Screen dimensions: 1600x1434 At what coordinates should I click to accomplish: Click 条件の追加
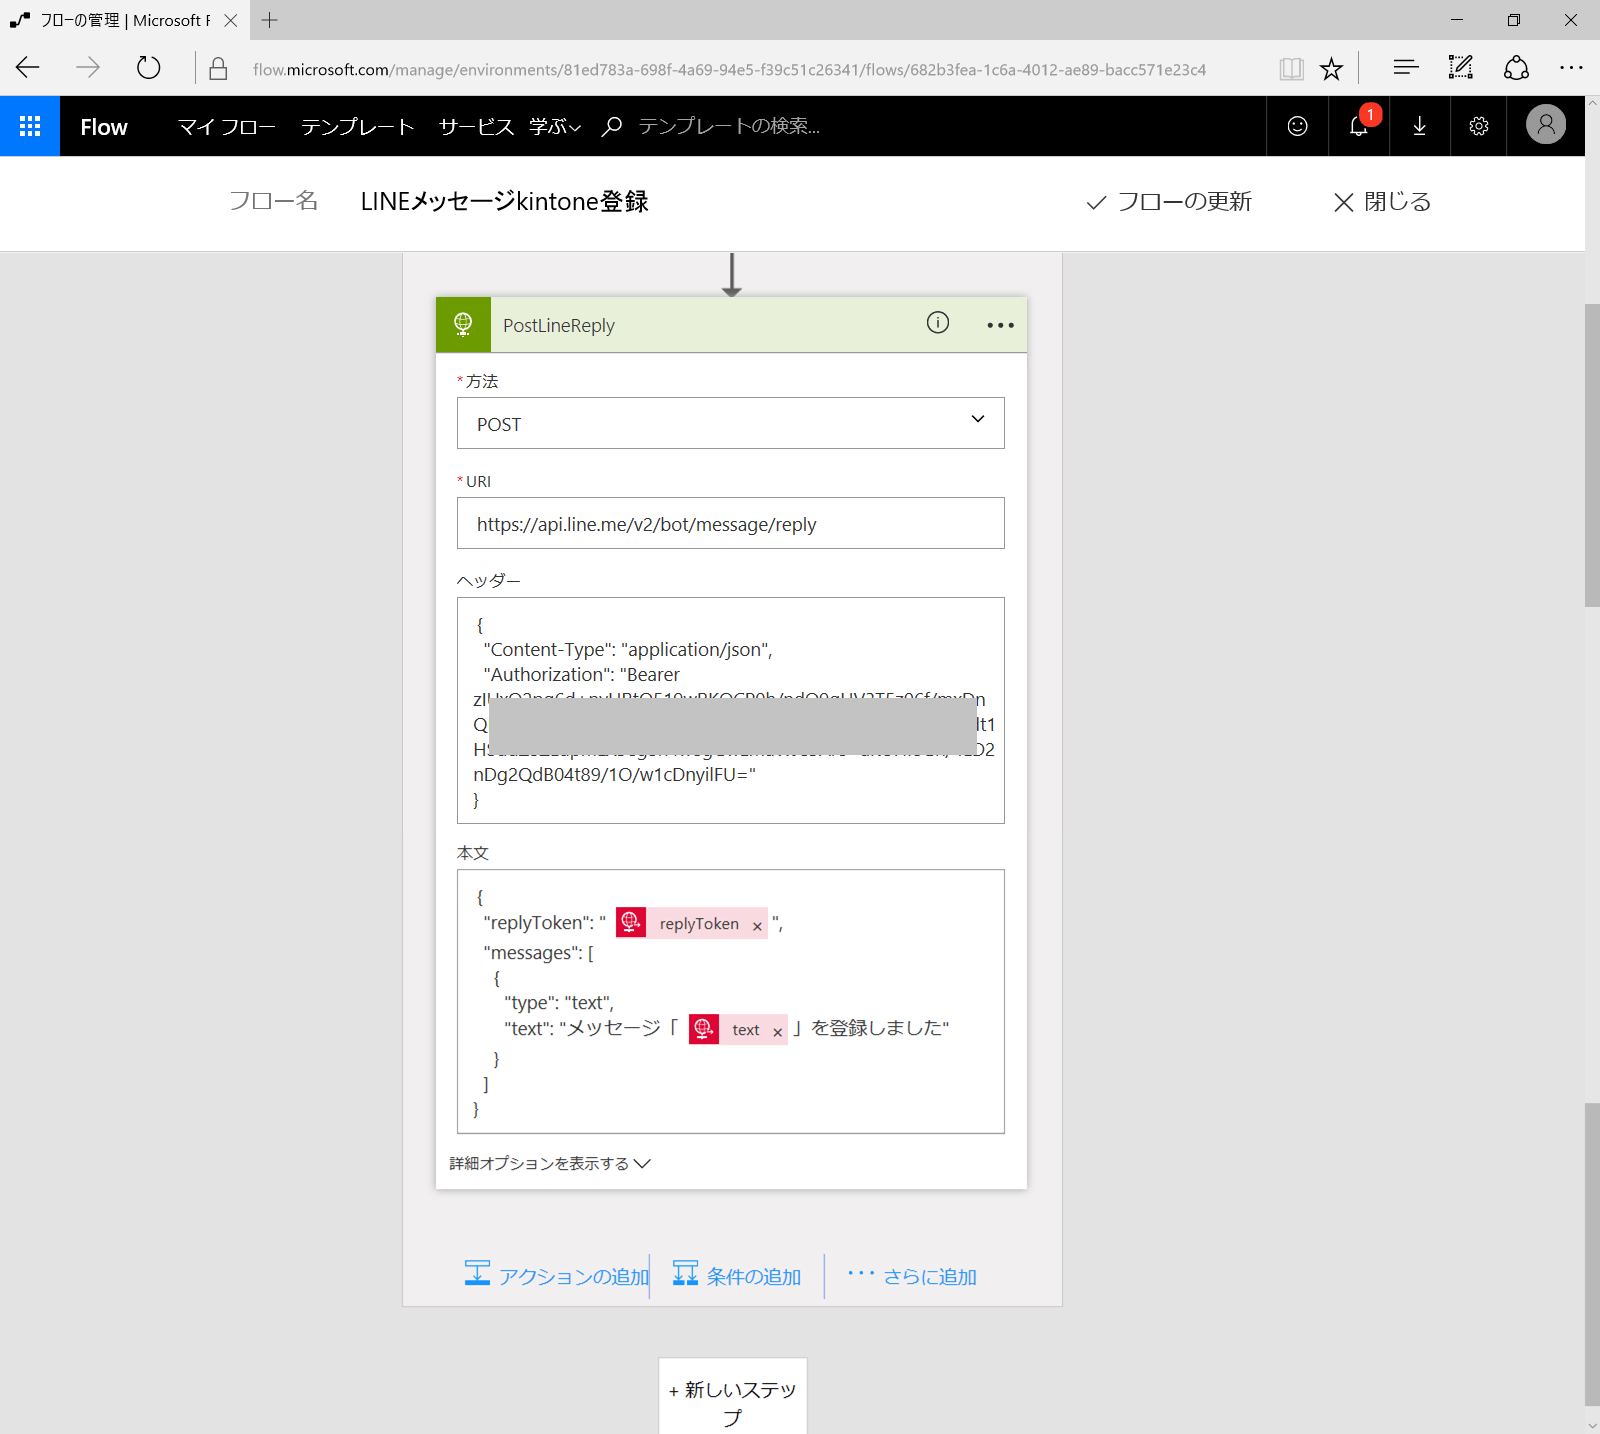click(737, 1275)
